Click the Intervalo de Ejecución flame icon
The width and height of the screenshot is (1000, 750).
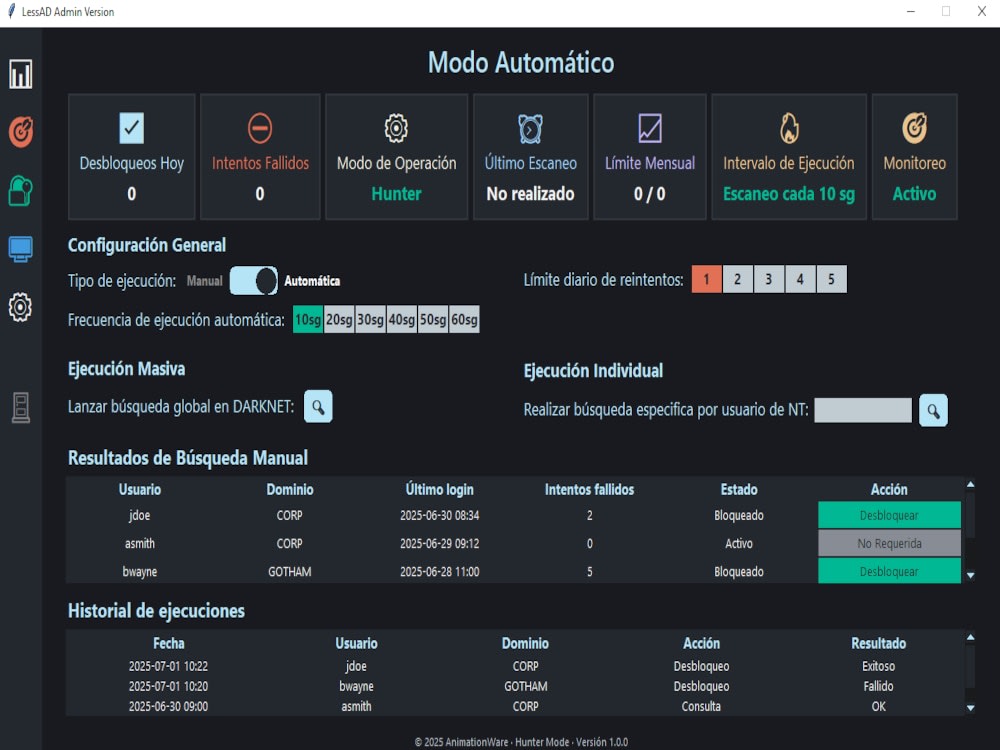tap(789, 128)
